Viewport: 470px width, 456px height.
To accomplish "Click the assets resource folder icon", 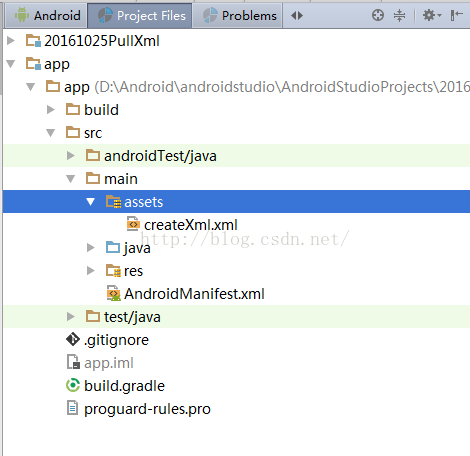I will pyautogui.click(x=113, y=202).
